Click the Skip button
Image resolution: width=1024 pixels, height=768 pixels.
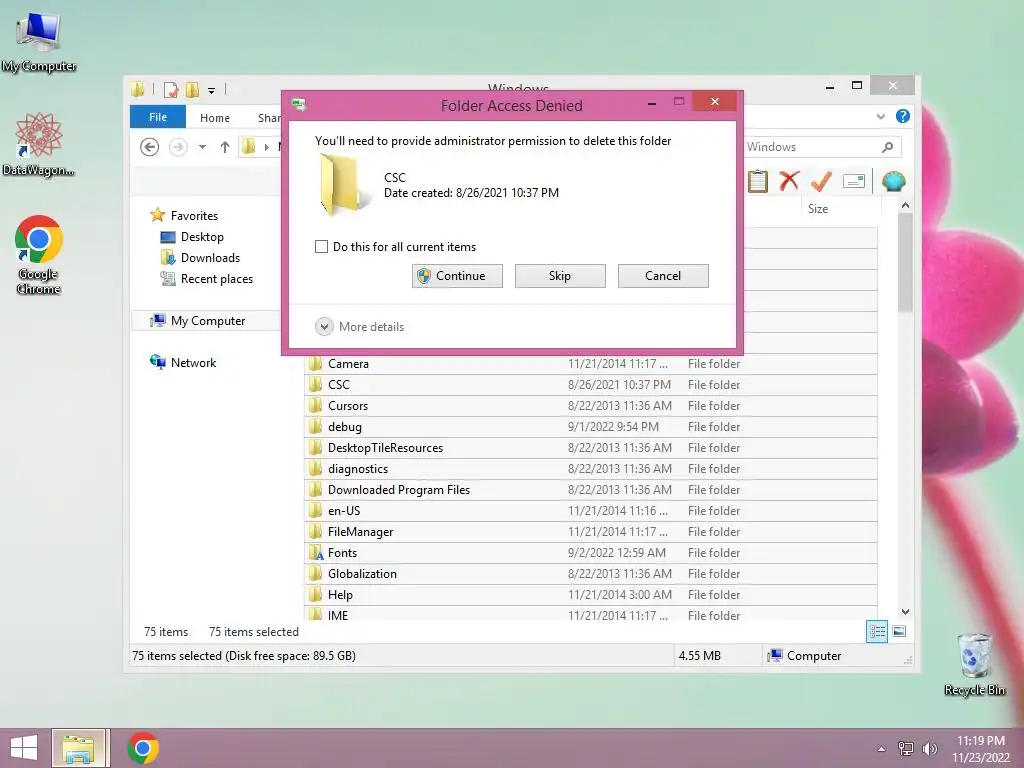(560, 276)
